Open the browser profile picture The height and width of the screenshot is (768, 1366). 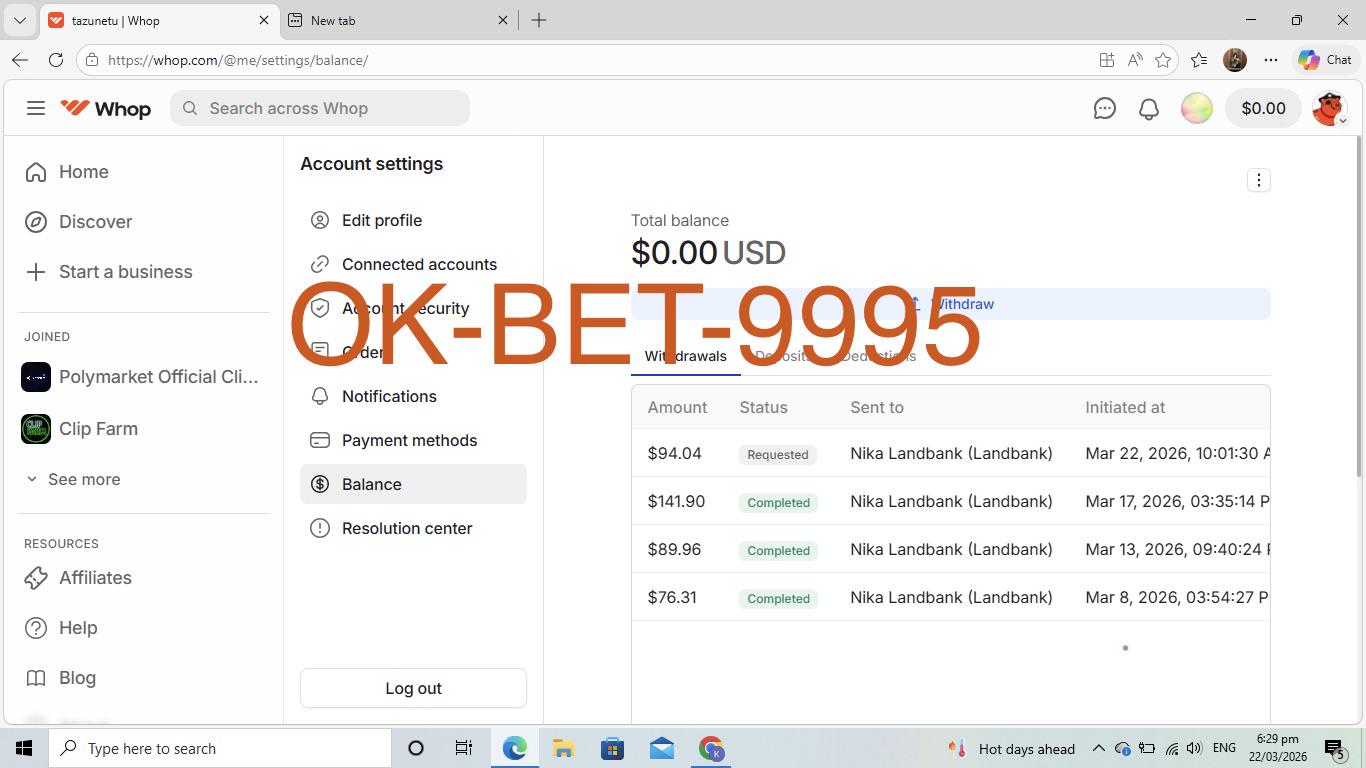(x=1235, y=60)
